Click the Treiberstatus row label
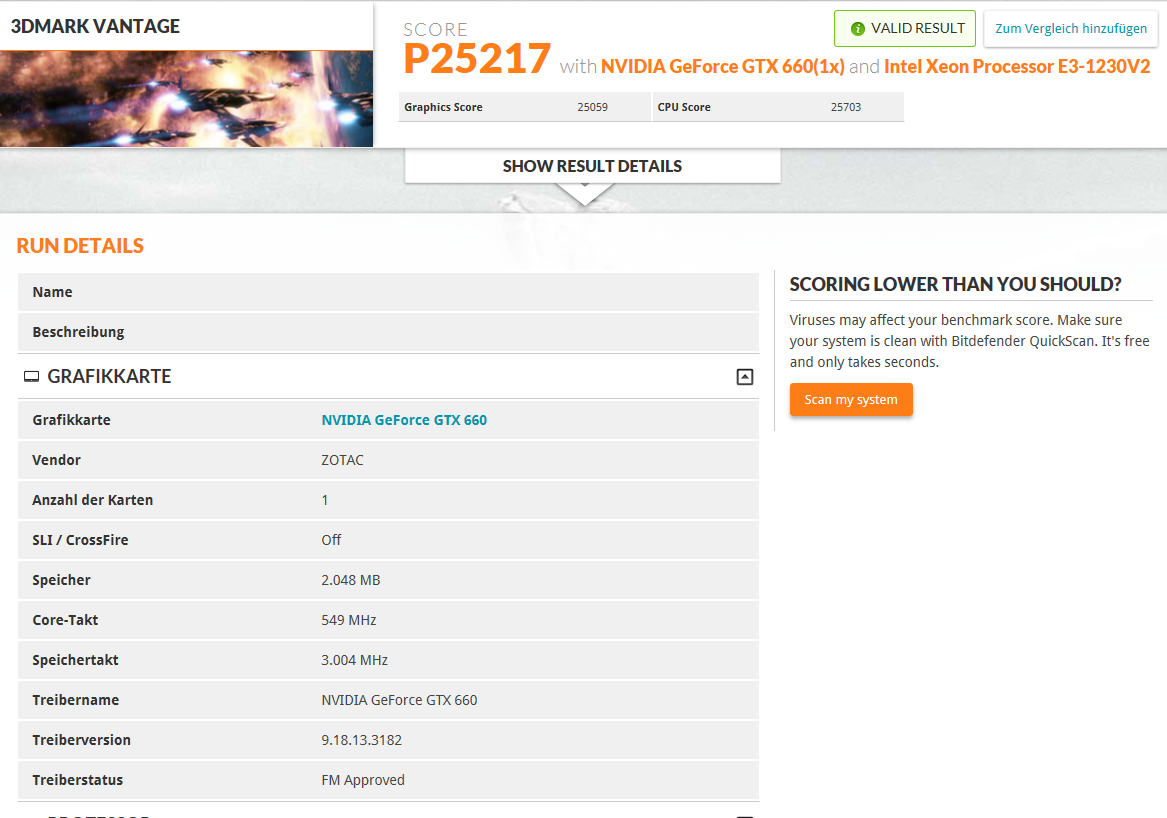1167x818 pixels. pyautogui.click(x=77, y=780)
